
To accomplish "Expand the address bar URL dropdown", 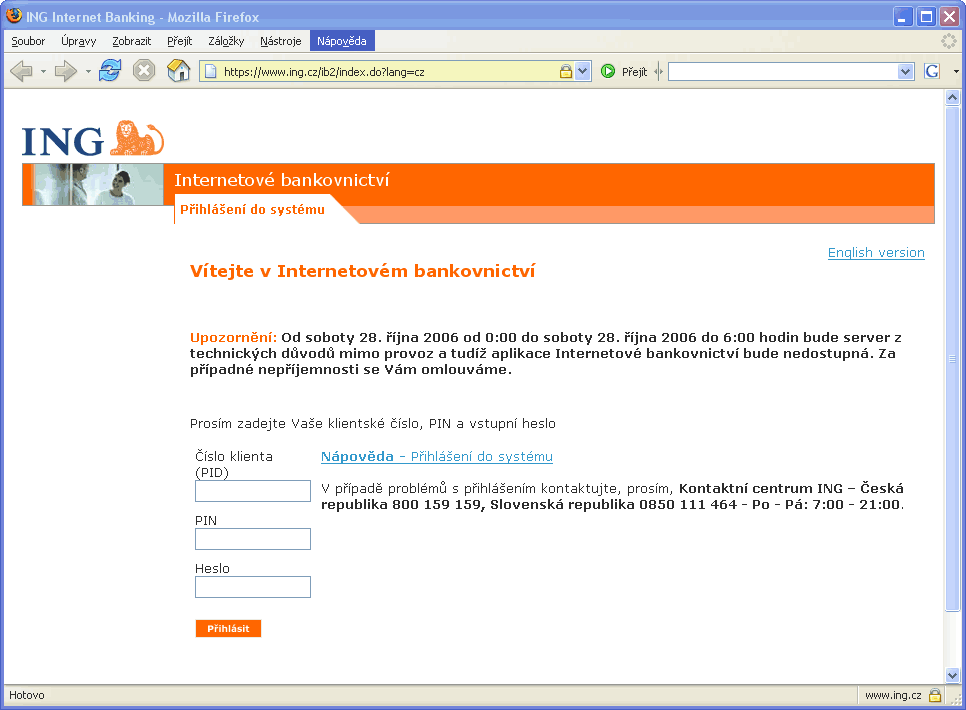I will [583, 71].
